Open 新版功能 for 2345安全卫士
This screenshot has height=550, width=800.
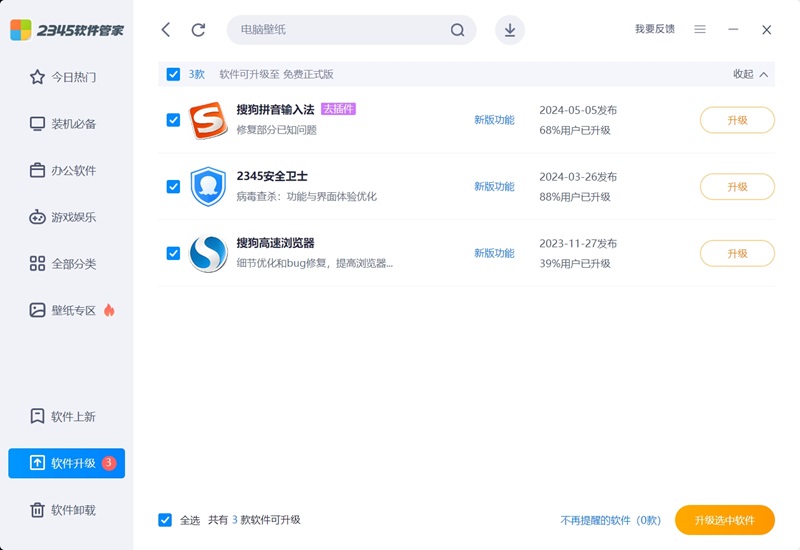[494, 187]
